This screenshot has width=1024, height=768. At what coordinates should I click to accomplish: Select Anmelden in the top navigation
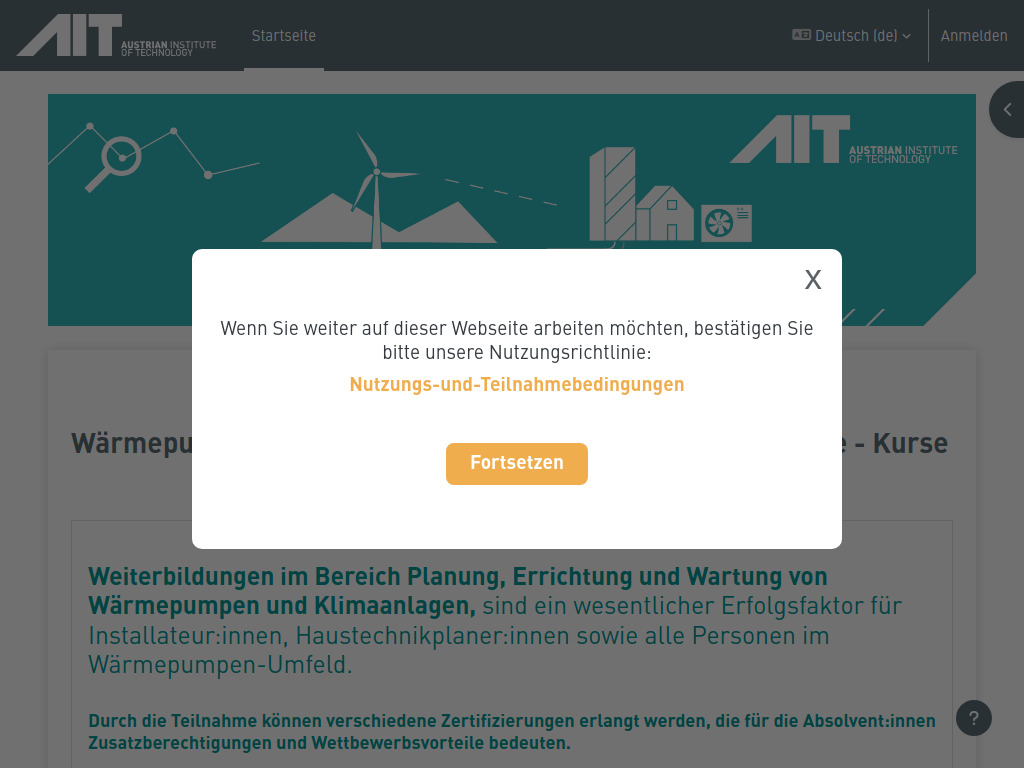tap(974, 35)
